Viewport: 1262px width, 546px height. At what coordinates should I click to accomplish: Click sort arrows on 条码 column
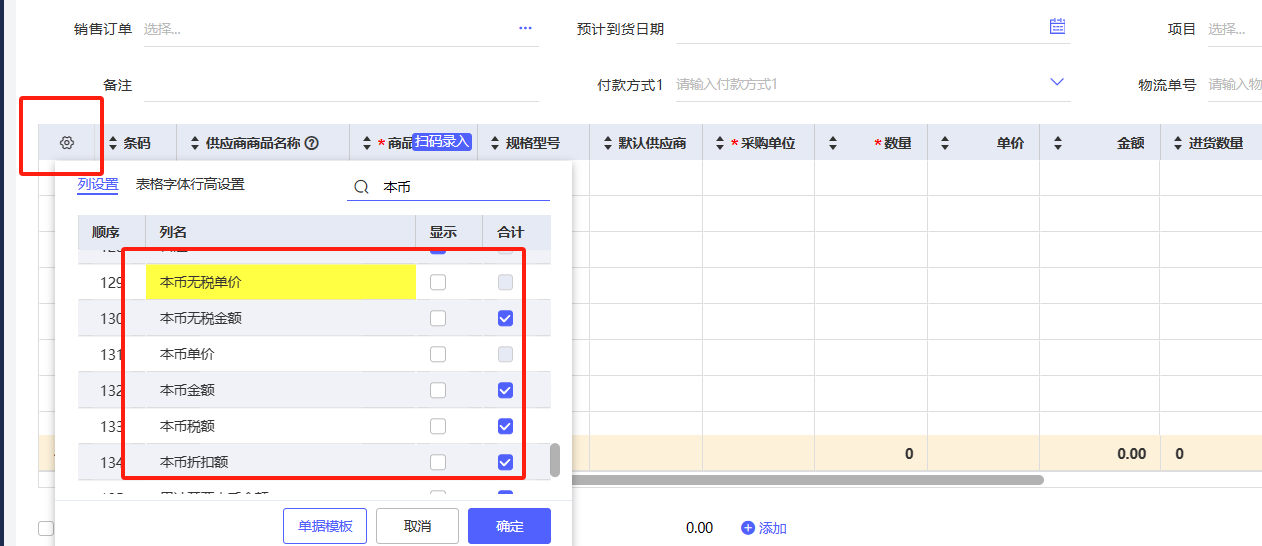coord(113,144)
